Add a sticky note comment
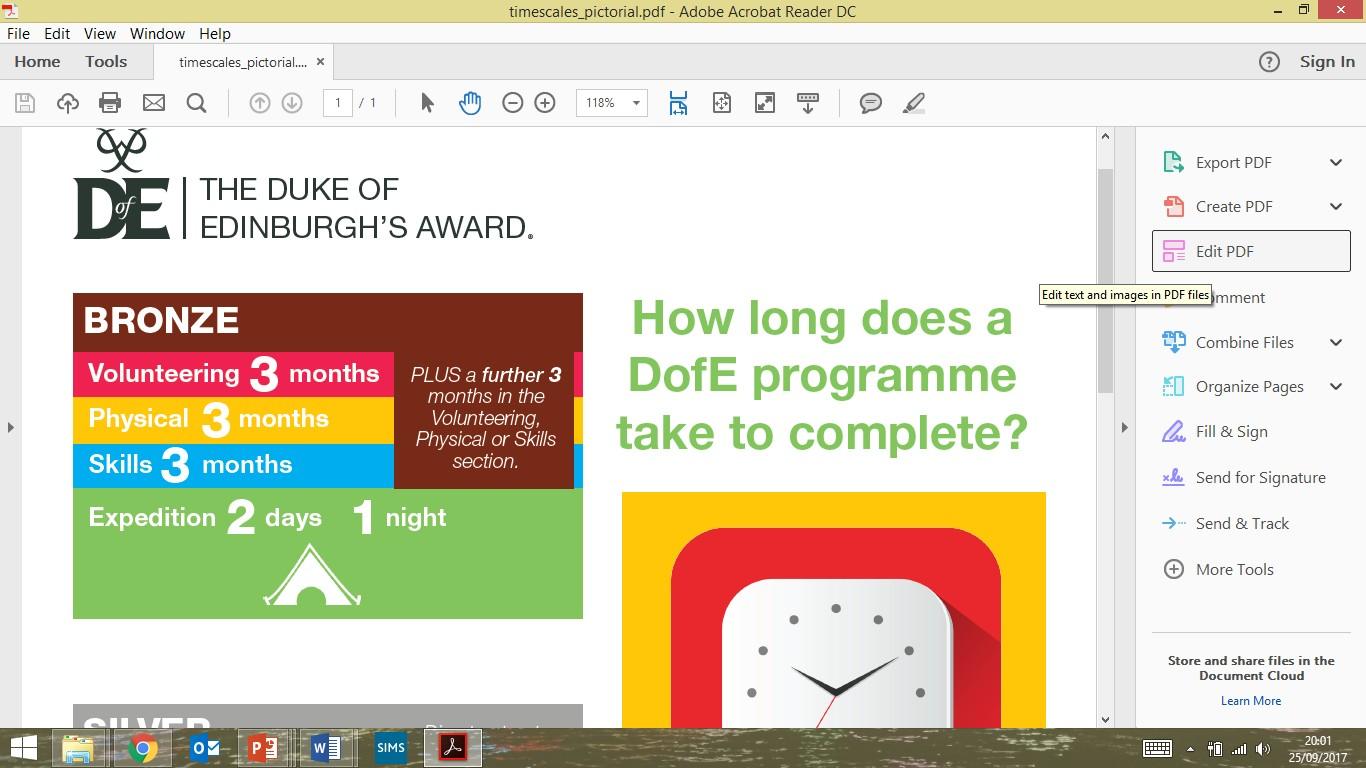The width and height of the screenshot is (1366, 768). tap(871, 103)
